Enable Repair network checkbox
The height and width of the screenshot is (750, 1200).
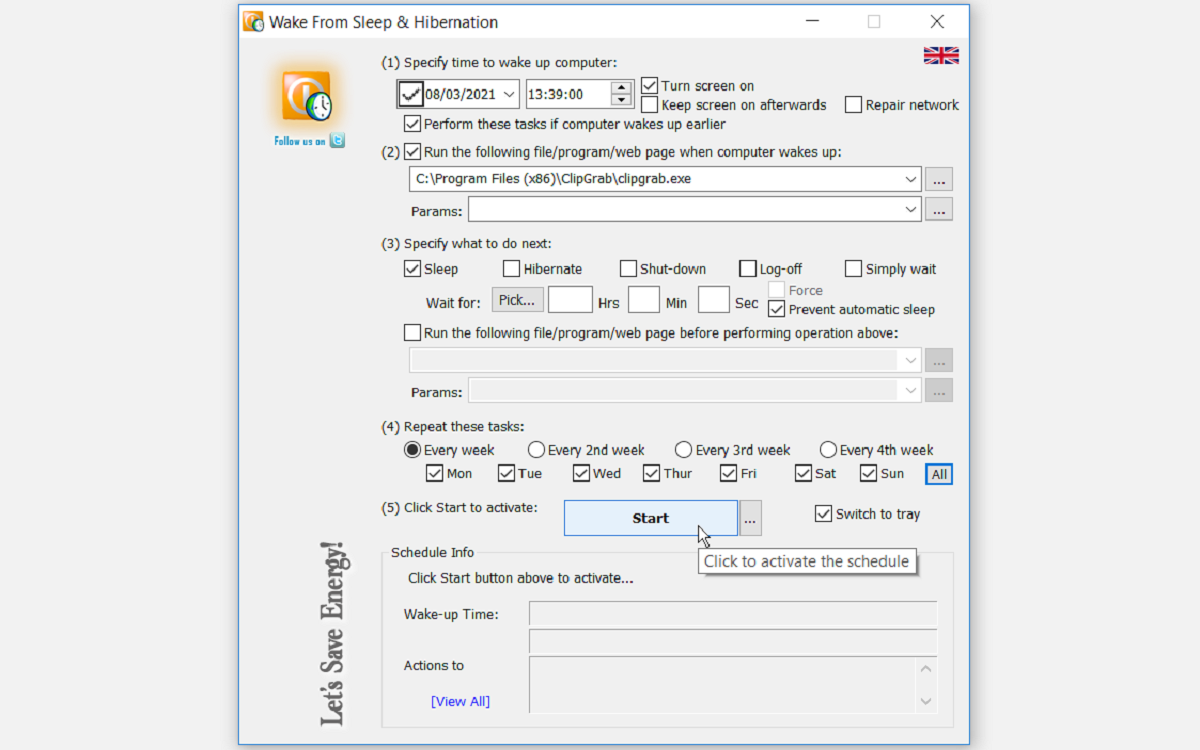pyautogui.click(x=853, y=104)
